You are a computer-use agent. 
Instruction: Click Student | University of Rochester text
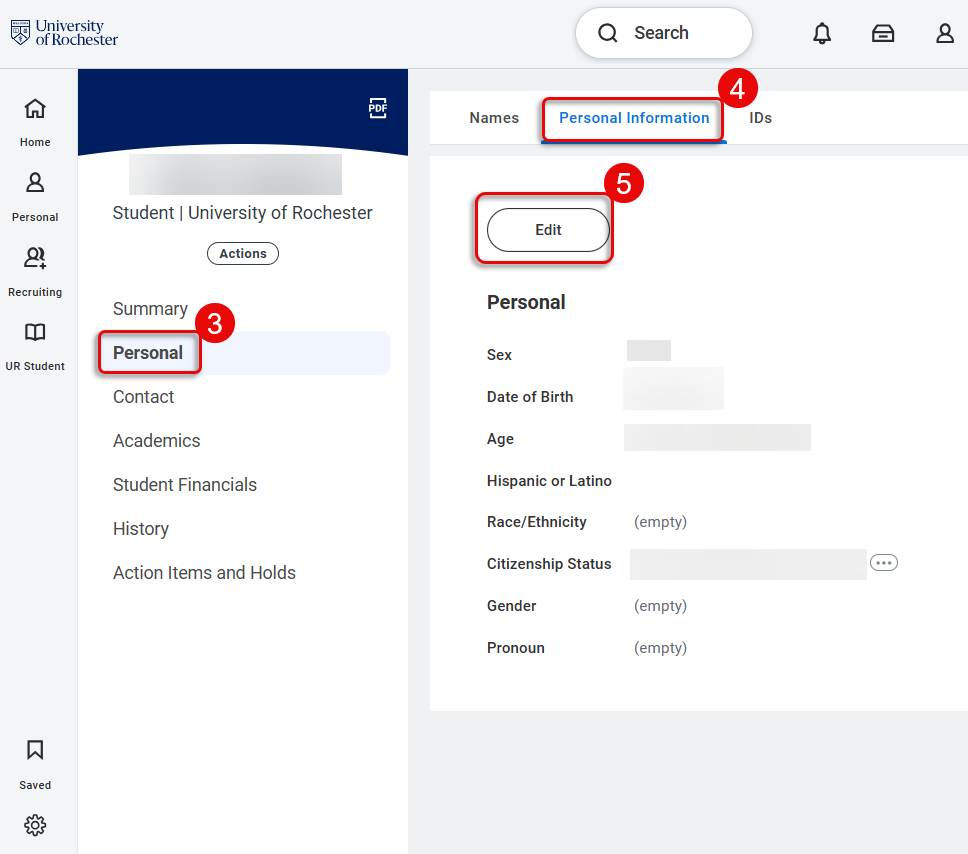(x=242, y=213)
